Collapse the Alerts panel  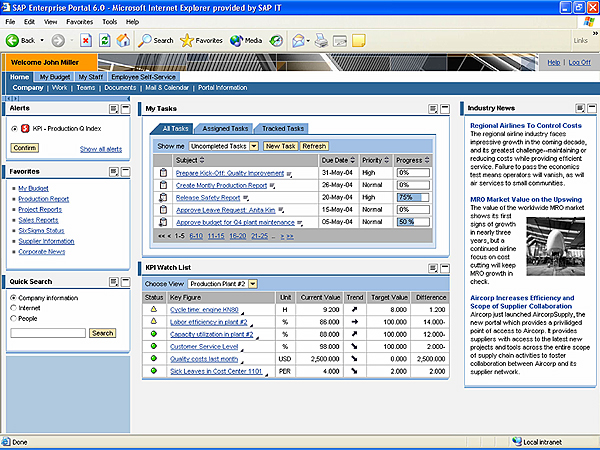coord(126,109)
